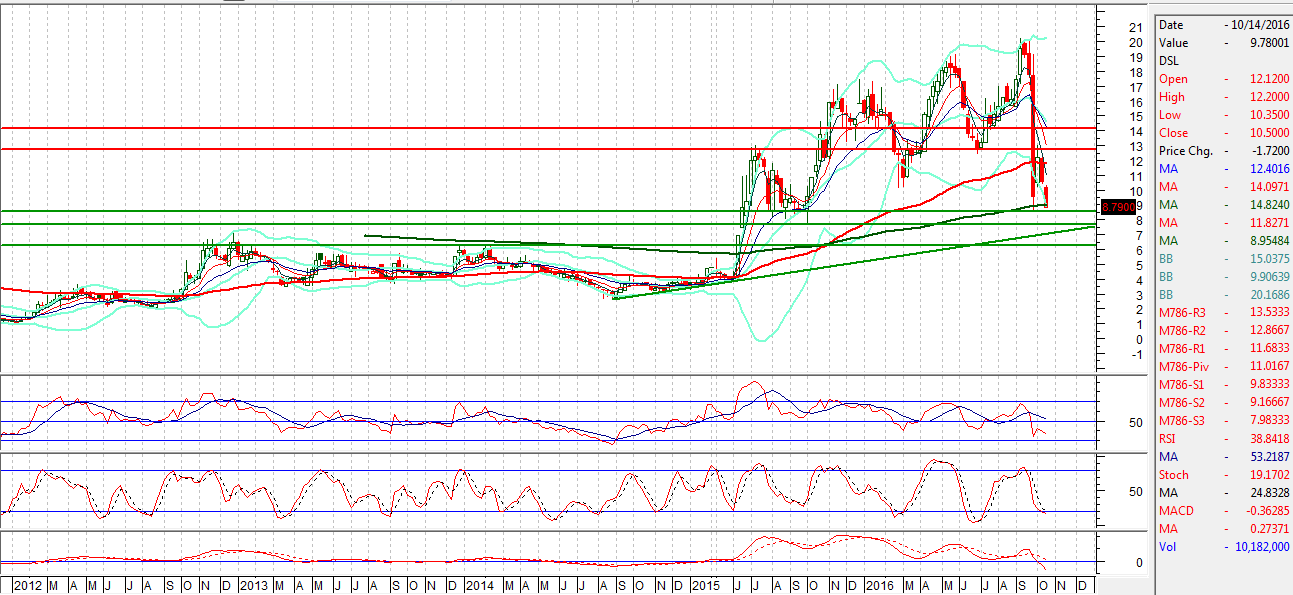Screen dimensions: 1293x595
Task: Click the 50 level label in RSI pane
Action: [1135, 423]
